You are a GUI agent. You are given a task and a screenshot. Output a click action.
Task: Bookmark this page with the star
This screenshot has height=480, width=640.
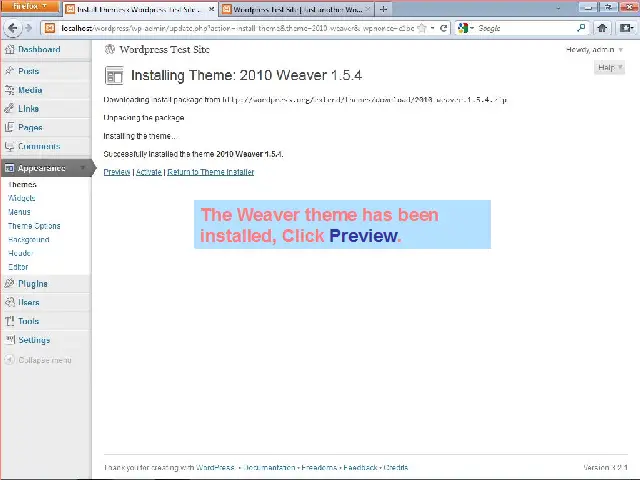(x=422, y=28)
